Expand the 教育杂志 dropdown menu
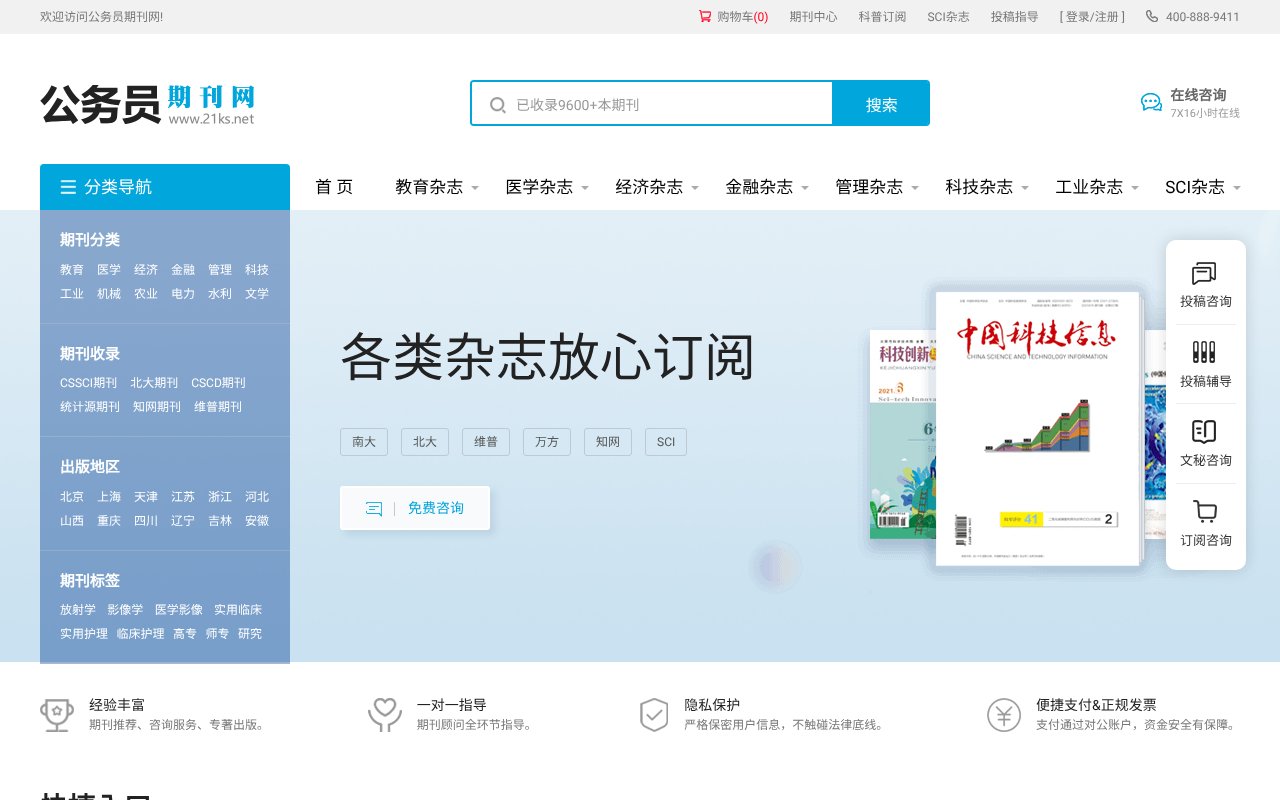1280x800 pixels. pos(429,186)
